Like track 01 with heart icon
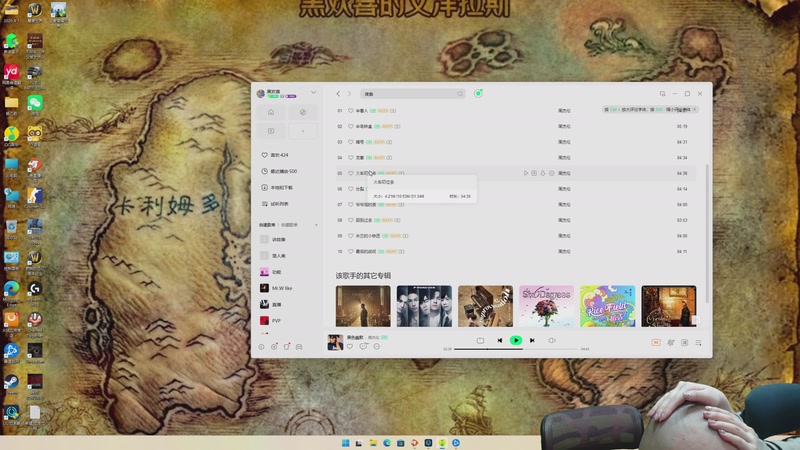 click(351, 111)
